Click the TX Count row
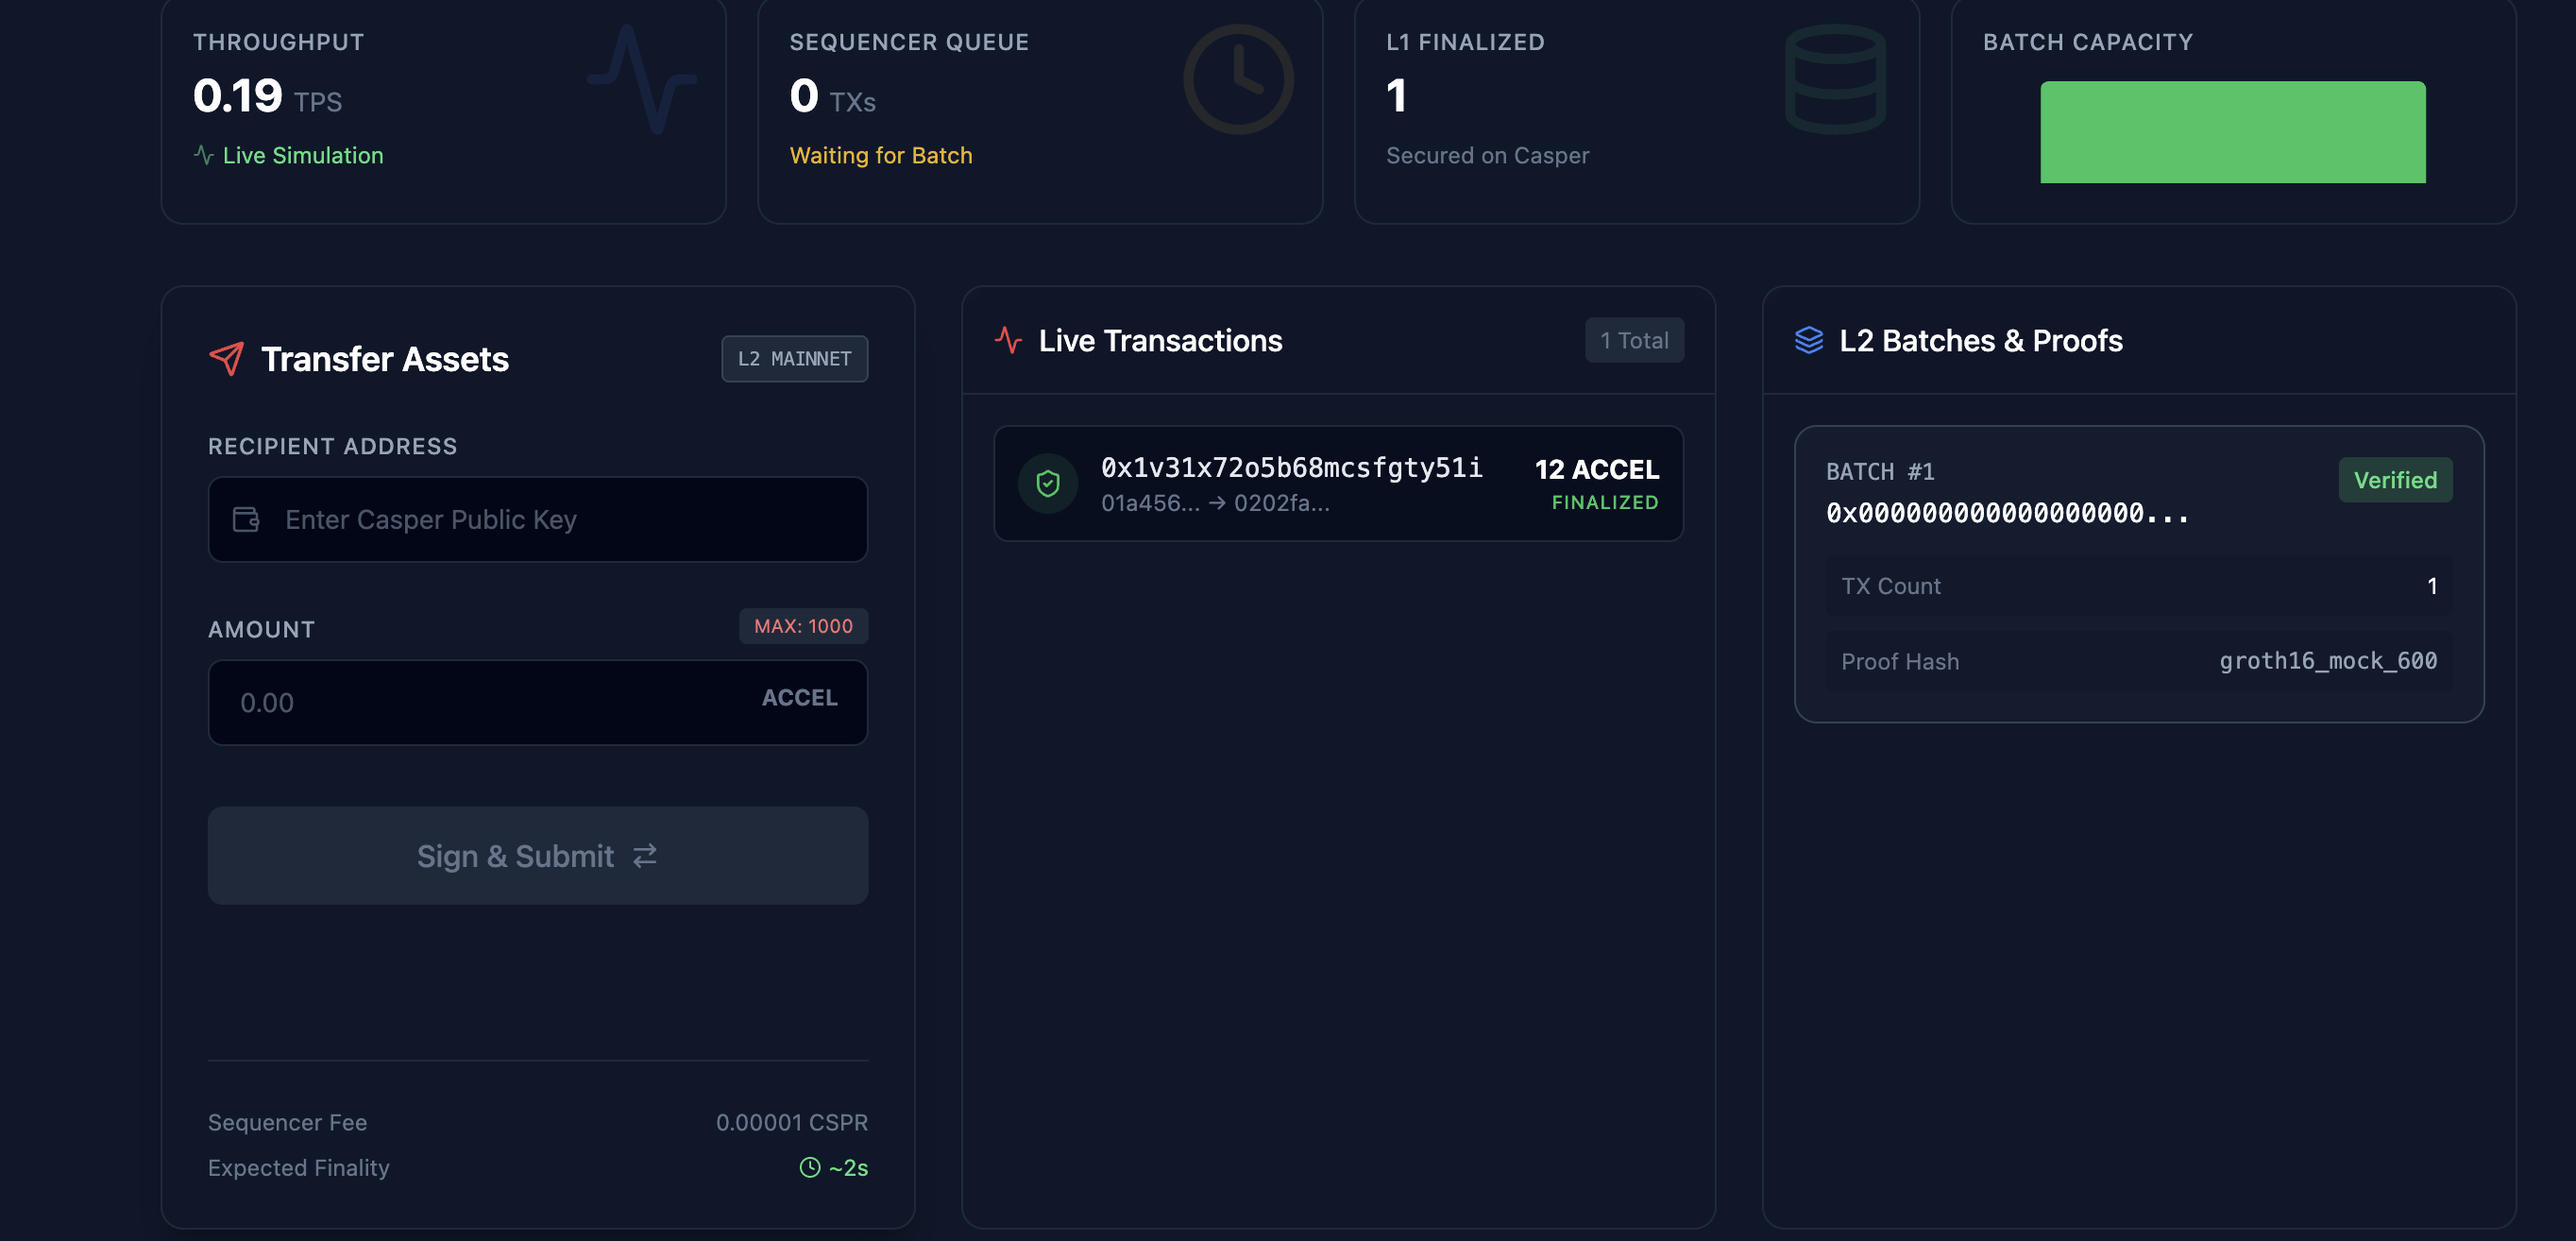 (x=2139, y=586)
